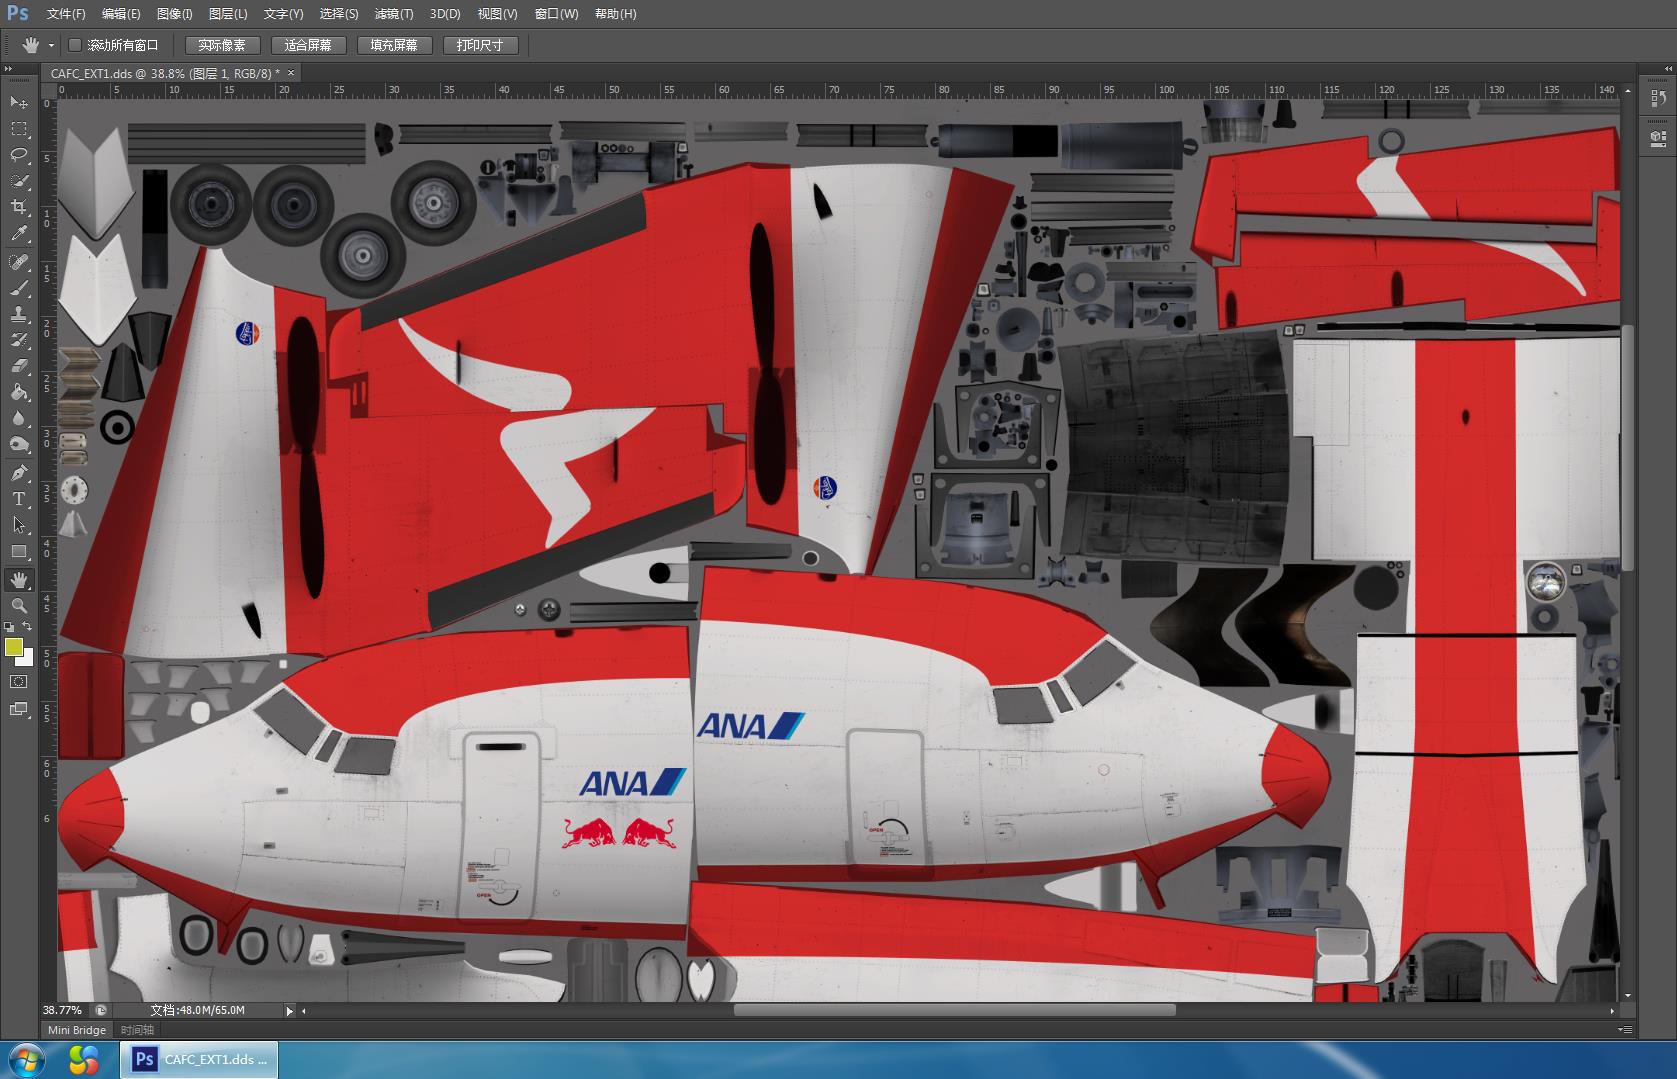Select the Brush tool
The image size is (1677, 1079).
pyautogui.click(x=19, y=288)
